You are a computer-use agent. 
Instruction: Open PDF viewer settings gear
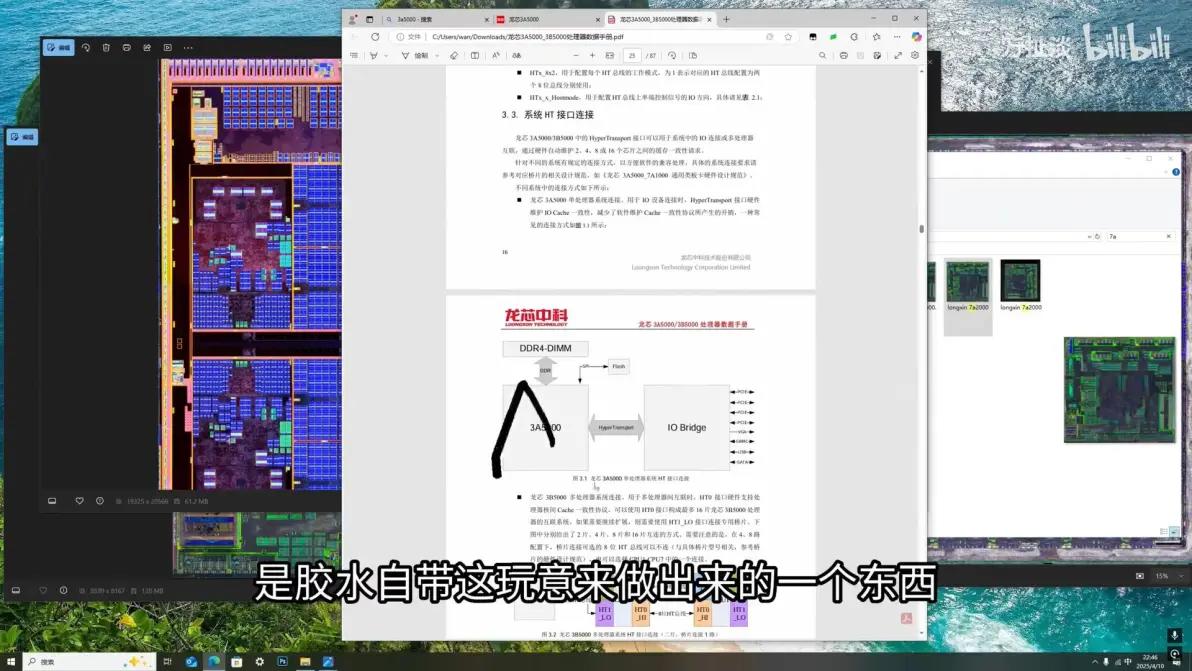click(x=915, y=55)
